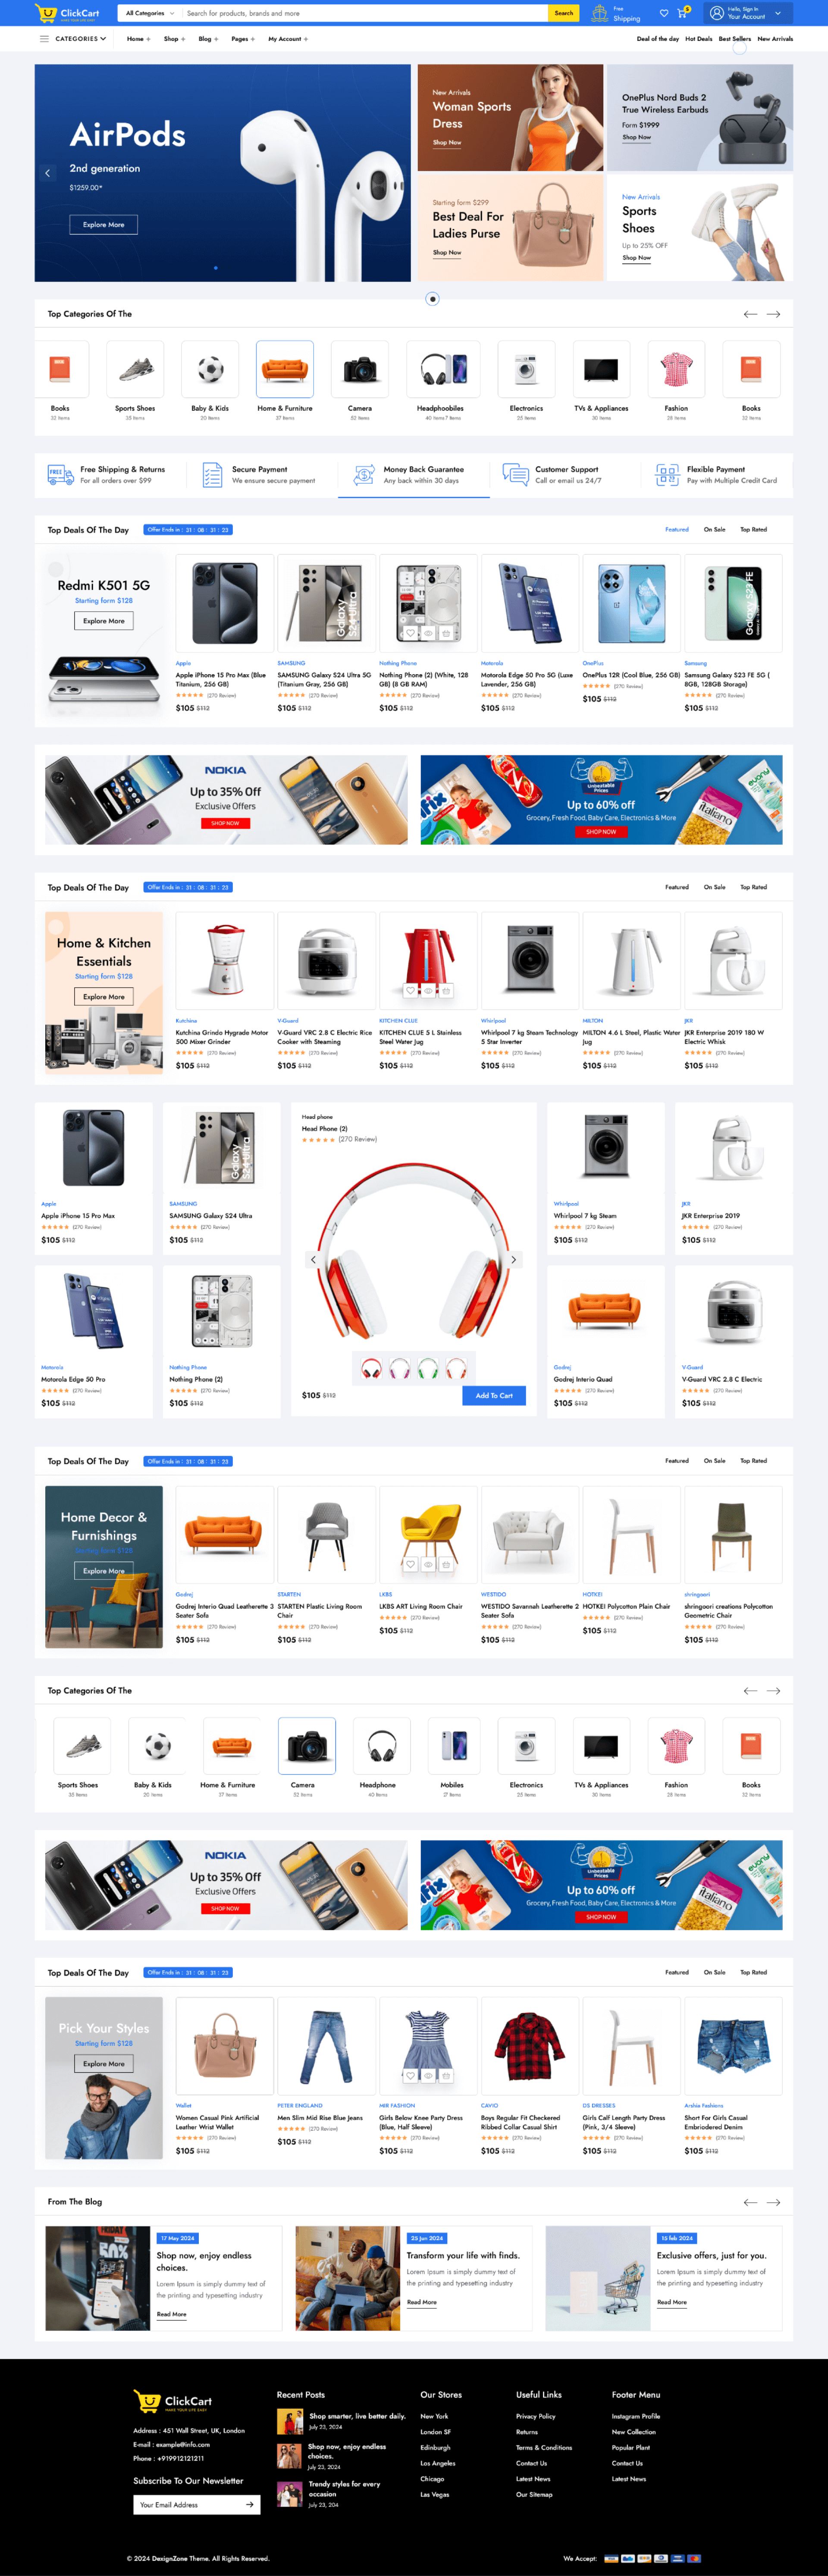Expand the All Categories search dropdown

(149, 13)
